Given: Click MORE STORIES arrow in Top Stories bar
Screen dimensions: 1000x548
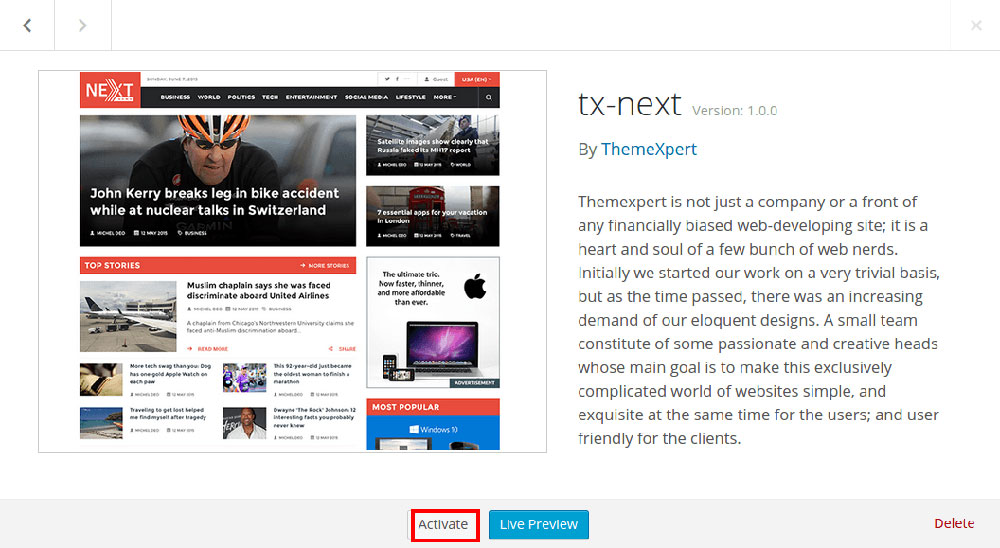Looking at the screenshot, I should pos(302,265).
